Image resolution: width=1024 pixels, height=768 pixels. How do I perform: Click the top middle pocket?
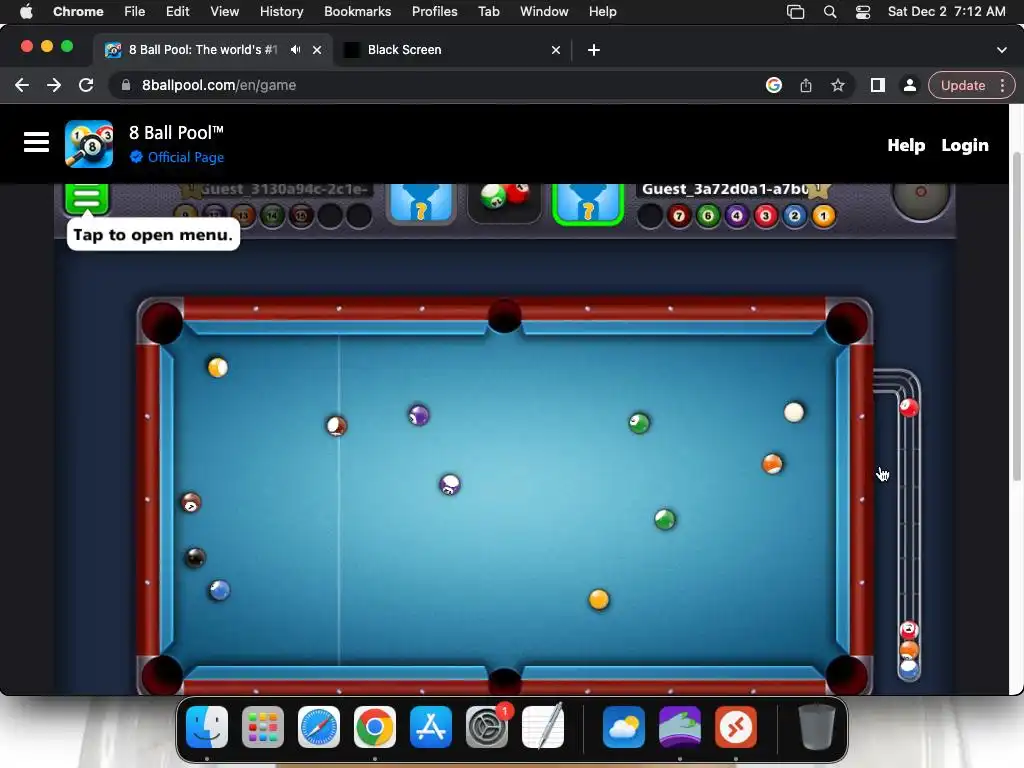pyautogui.click(x=505, y=315)
